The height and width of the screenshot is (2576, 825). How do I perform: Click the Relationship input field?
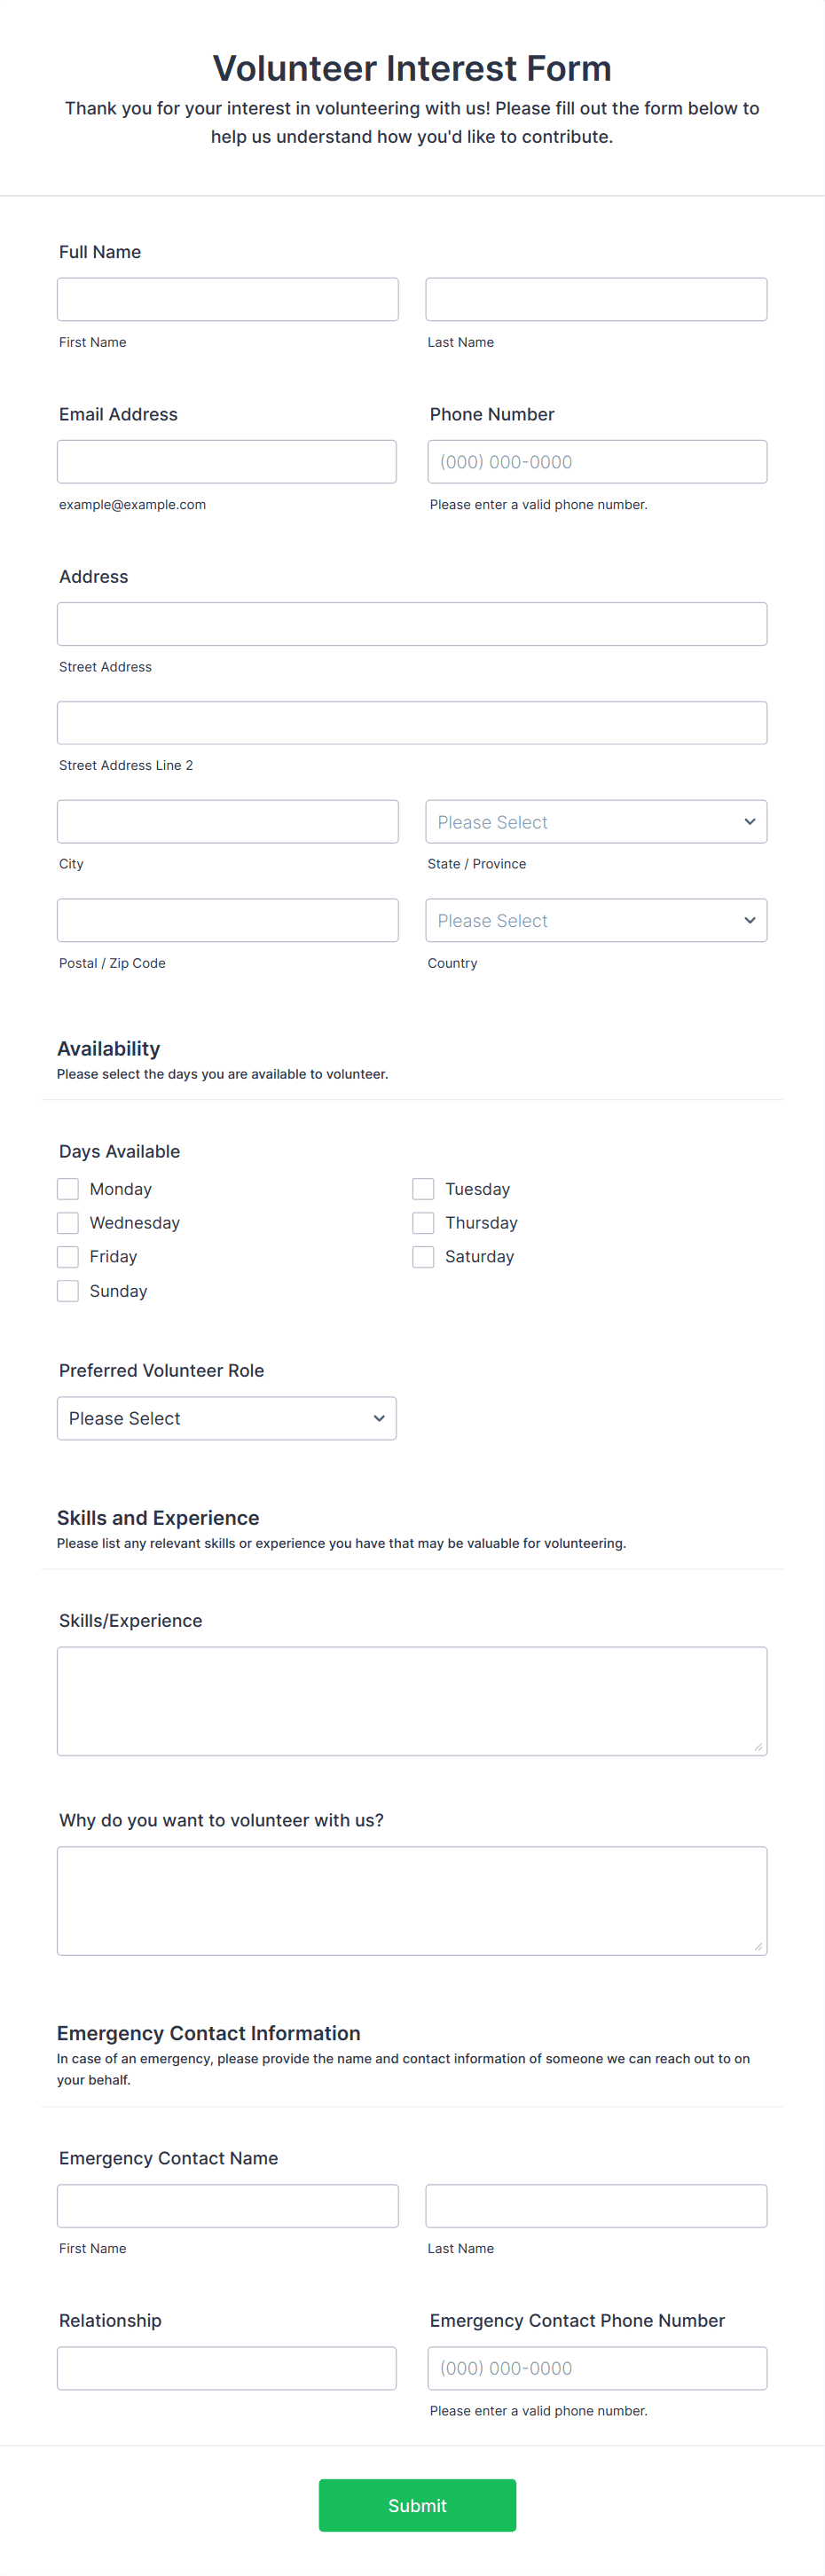(x=227, y=2368)
